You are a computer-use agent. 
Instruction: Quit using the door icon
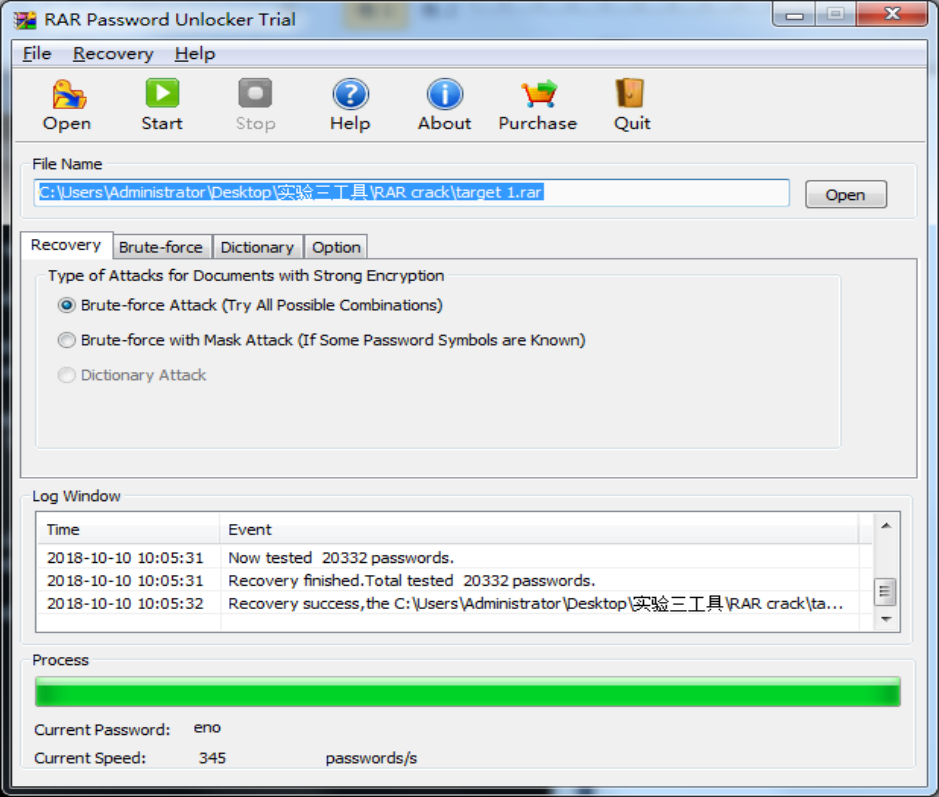tap(631, 94)
